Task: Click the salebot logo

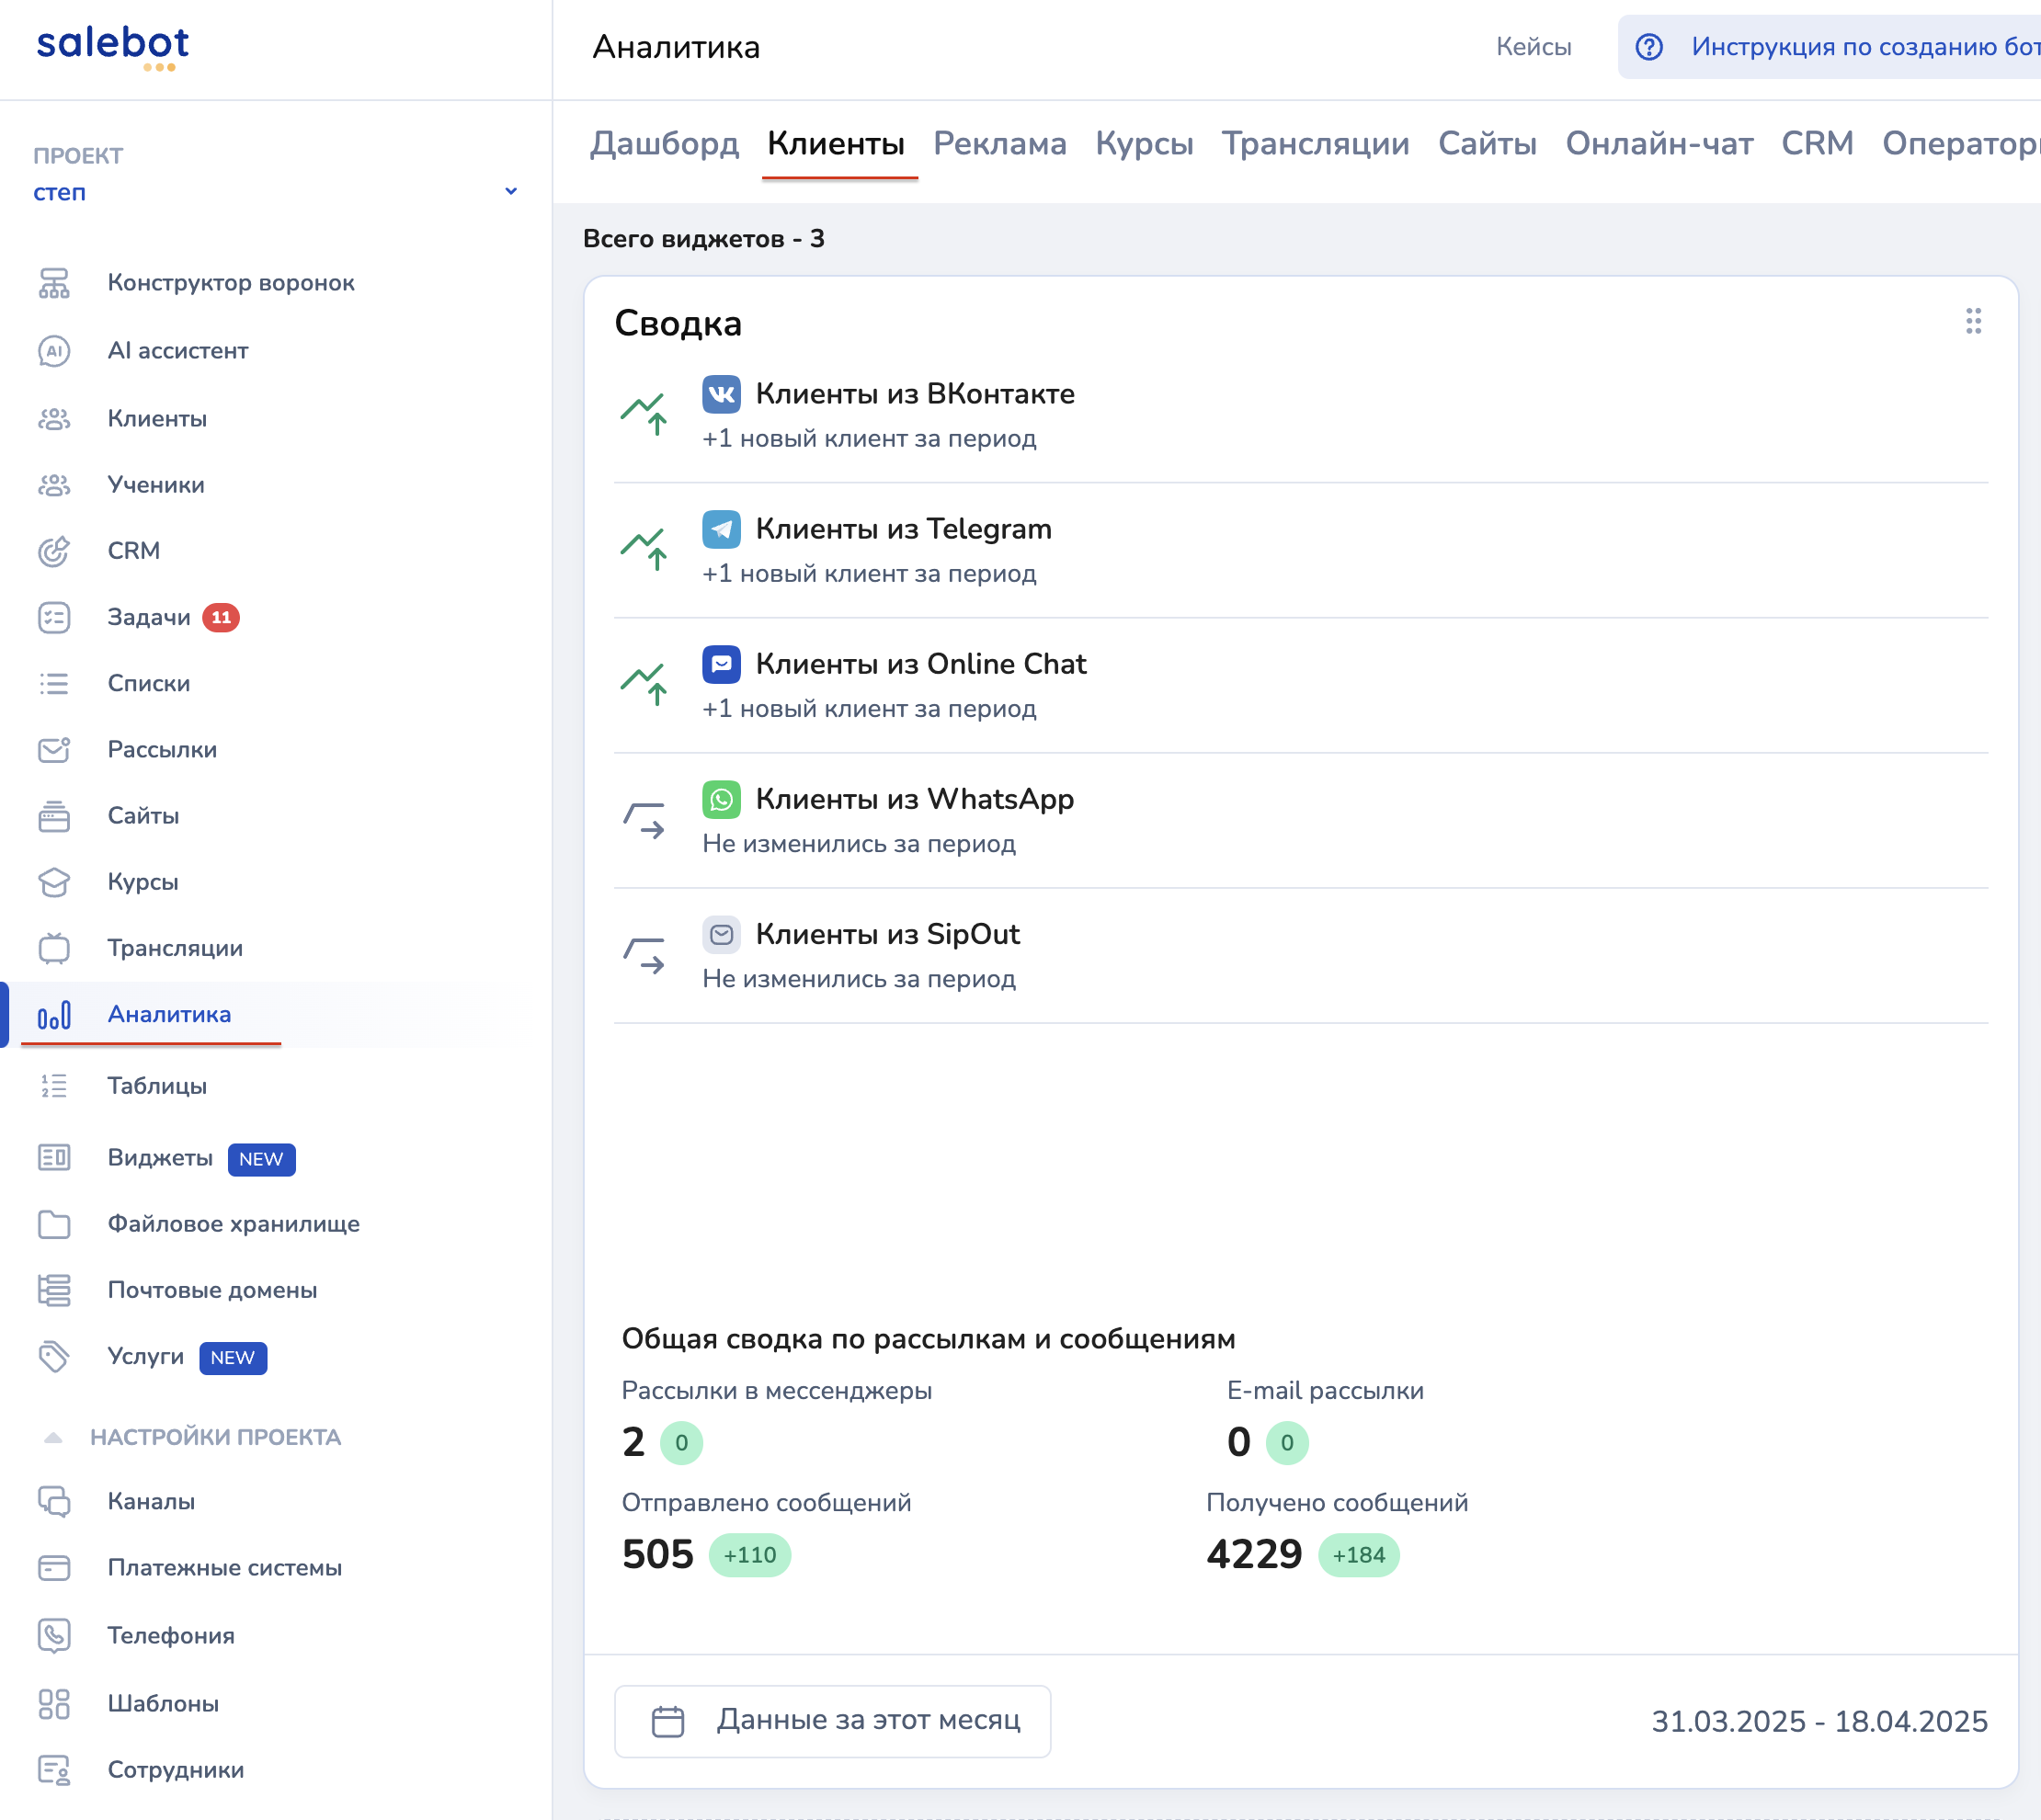Action: 112,46
